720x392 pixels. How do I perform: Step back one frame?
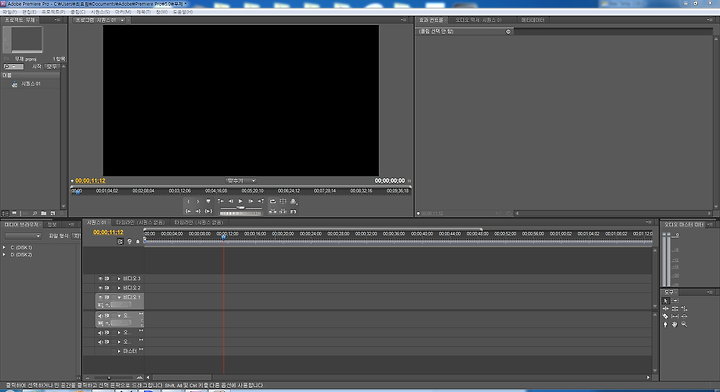pyautogui.click(x=231, y=201)
